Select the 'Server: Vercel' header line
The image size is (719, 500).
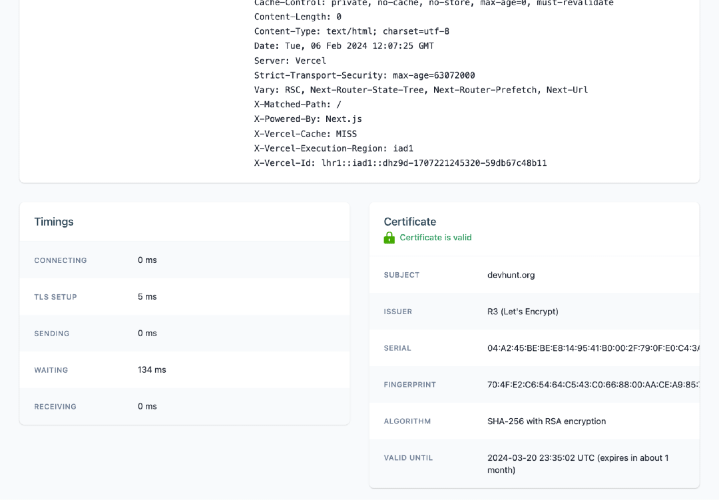(290, 61)
